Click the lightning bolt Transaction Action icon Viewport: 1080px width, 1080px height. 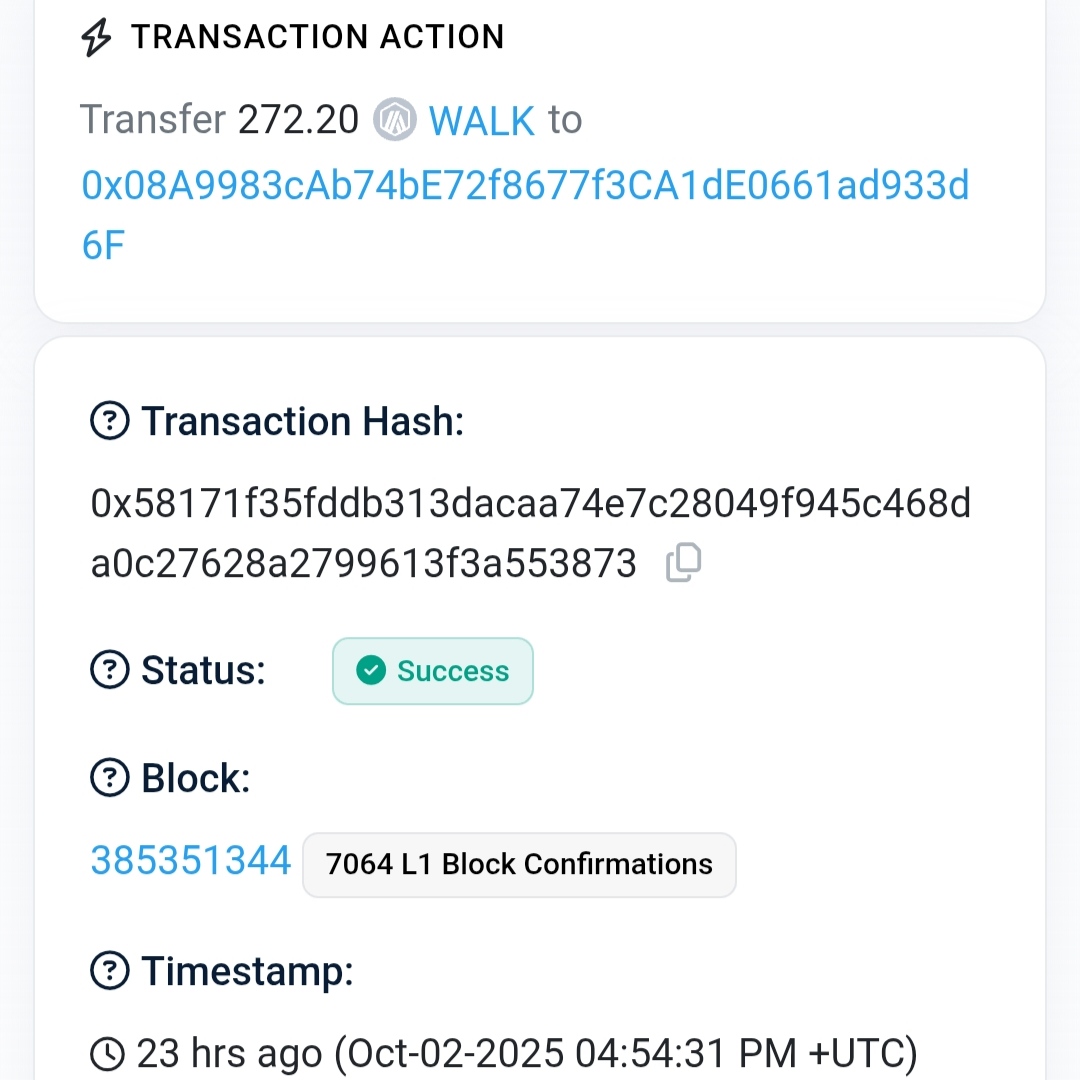tap(97, 38)
